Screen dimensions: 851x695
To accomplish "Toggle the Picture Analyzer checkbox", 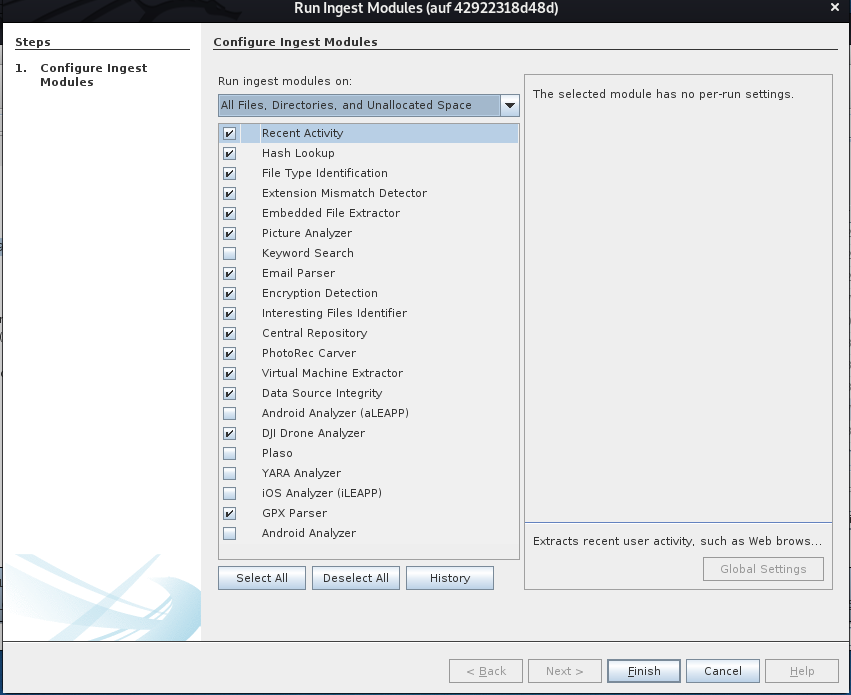I will [230, 233].
